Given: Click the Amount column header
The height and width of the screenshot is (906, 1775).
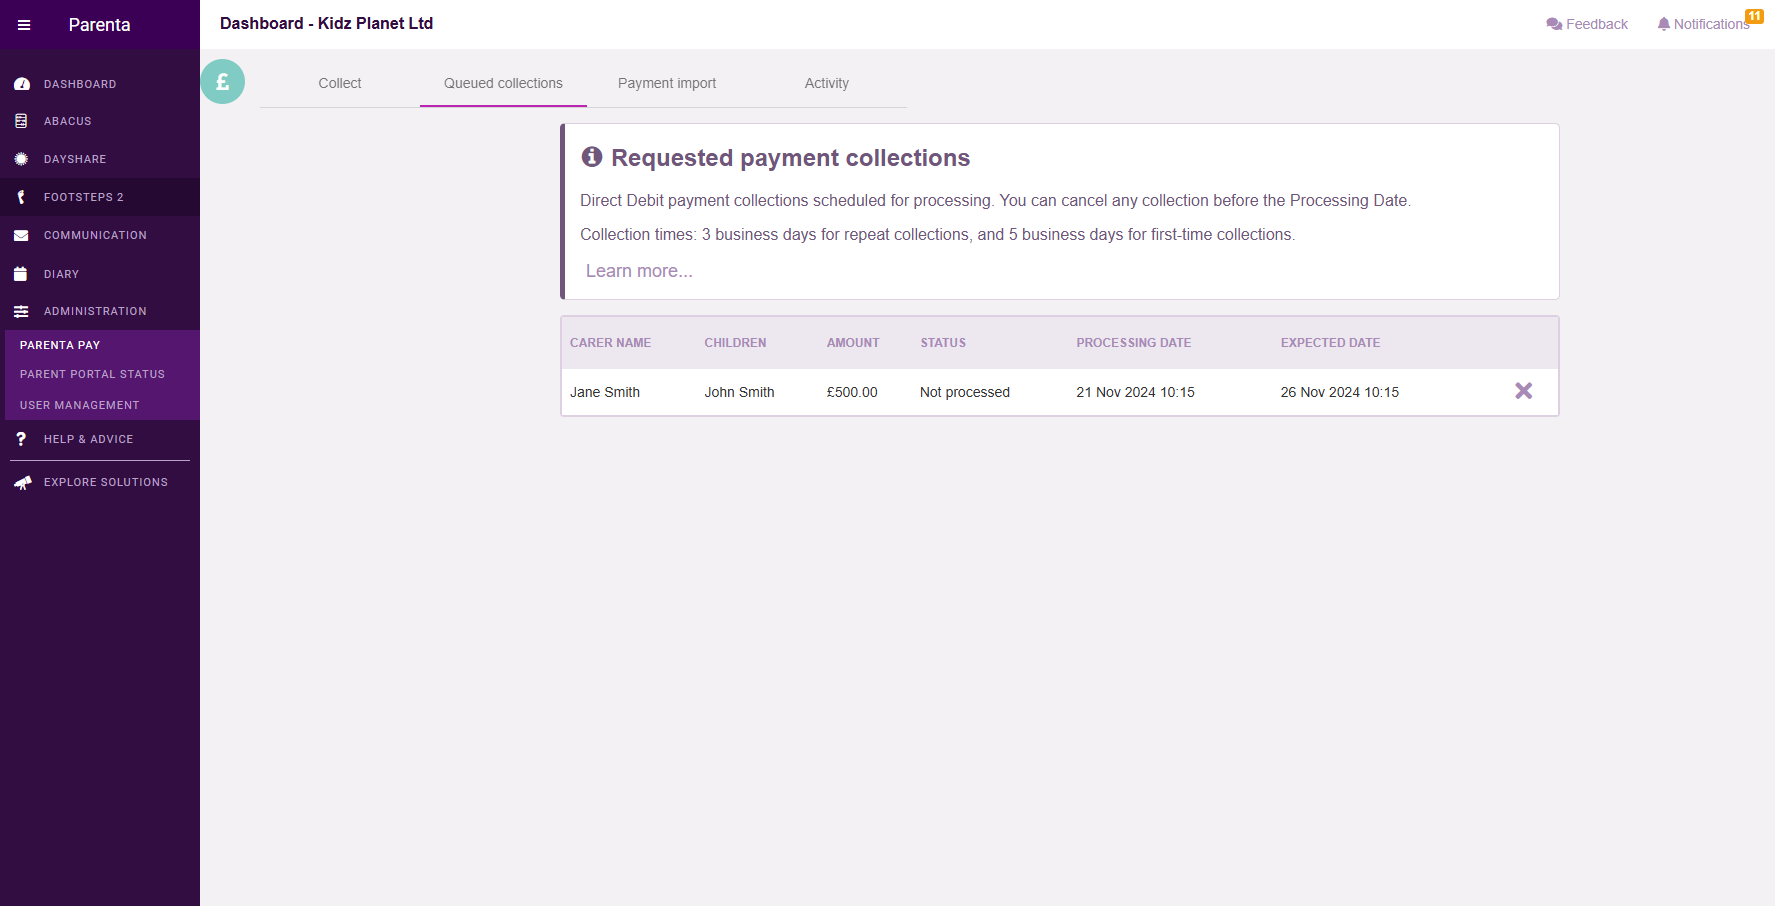Looking at the screenshot, I should [853, 343].
